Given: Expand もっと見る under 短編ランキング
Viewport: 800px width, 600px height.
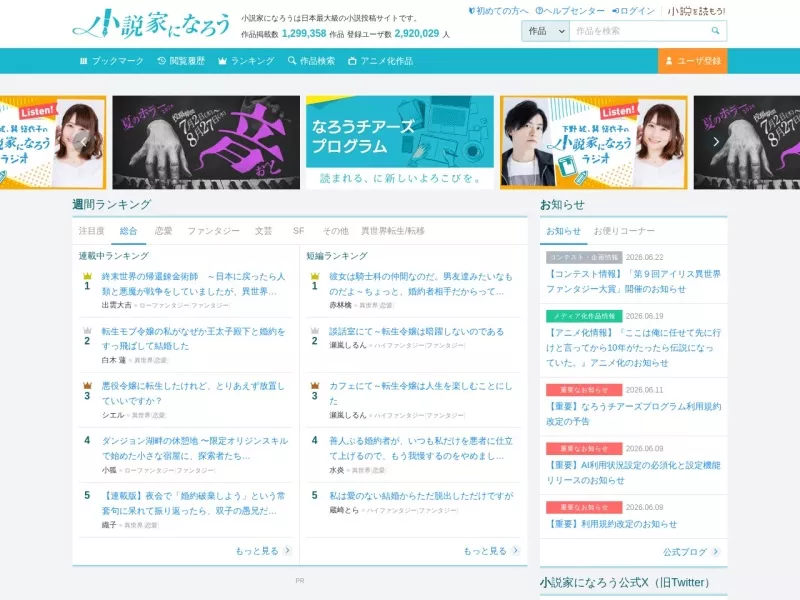Looking at the screenshot, I should [491, 551].
